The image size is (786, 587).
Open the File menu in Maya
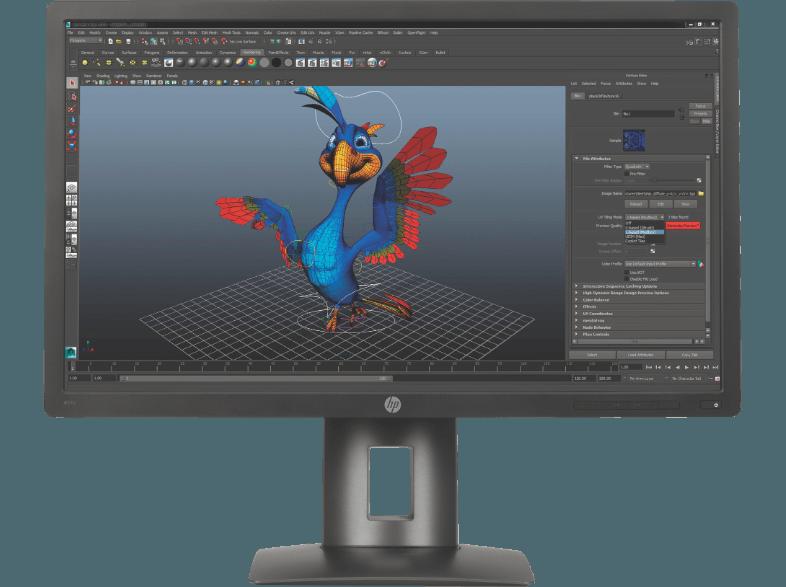tap(71, 33)
